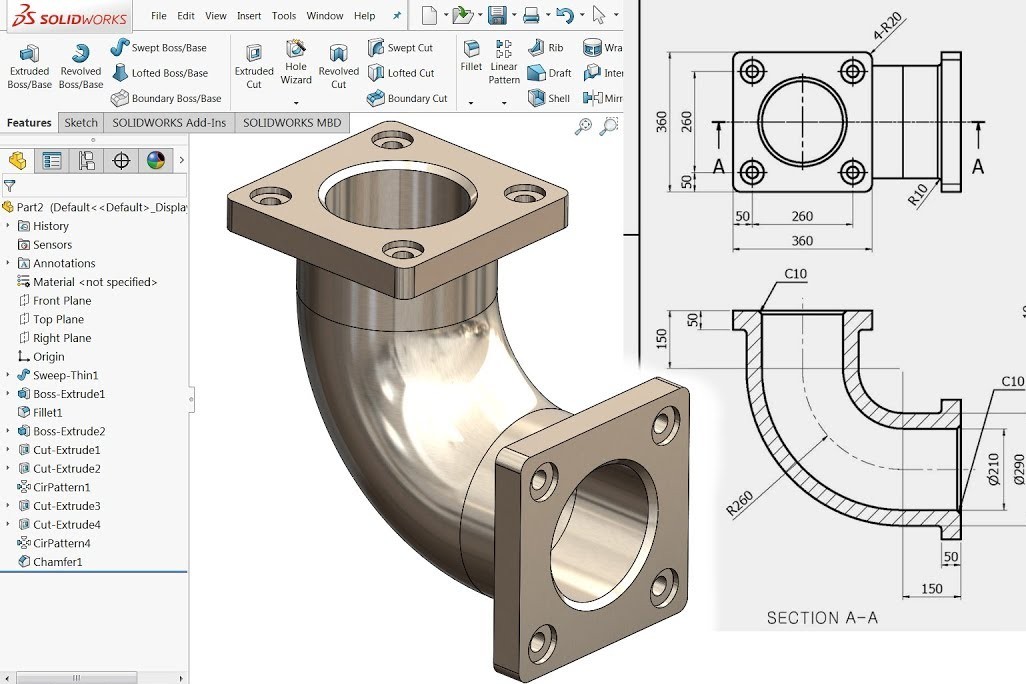Viewport: 1026px width, 684px height.
Task: Open the Insert menu
Action: click(249, 16)
